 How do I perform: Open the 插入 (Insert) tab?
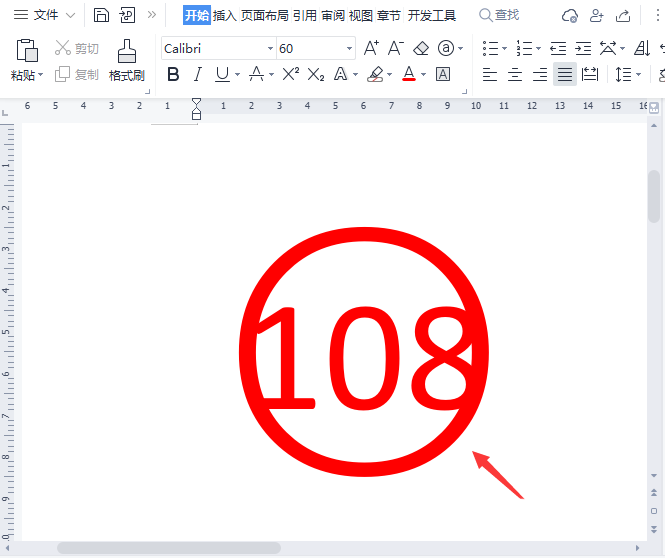point(225,15)
